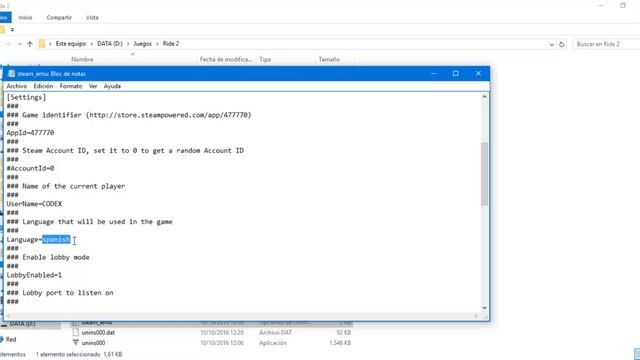Open the quick access toolbar customize arrow

tap(12, 30)
